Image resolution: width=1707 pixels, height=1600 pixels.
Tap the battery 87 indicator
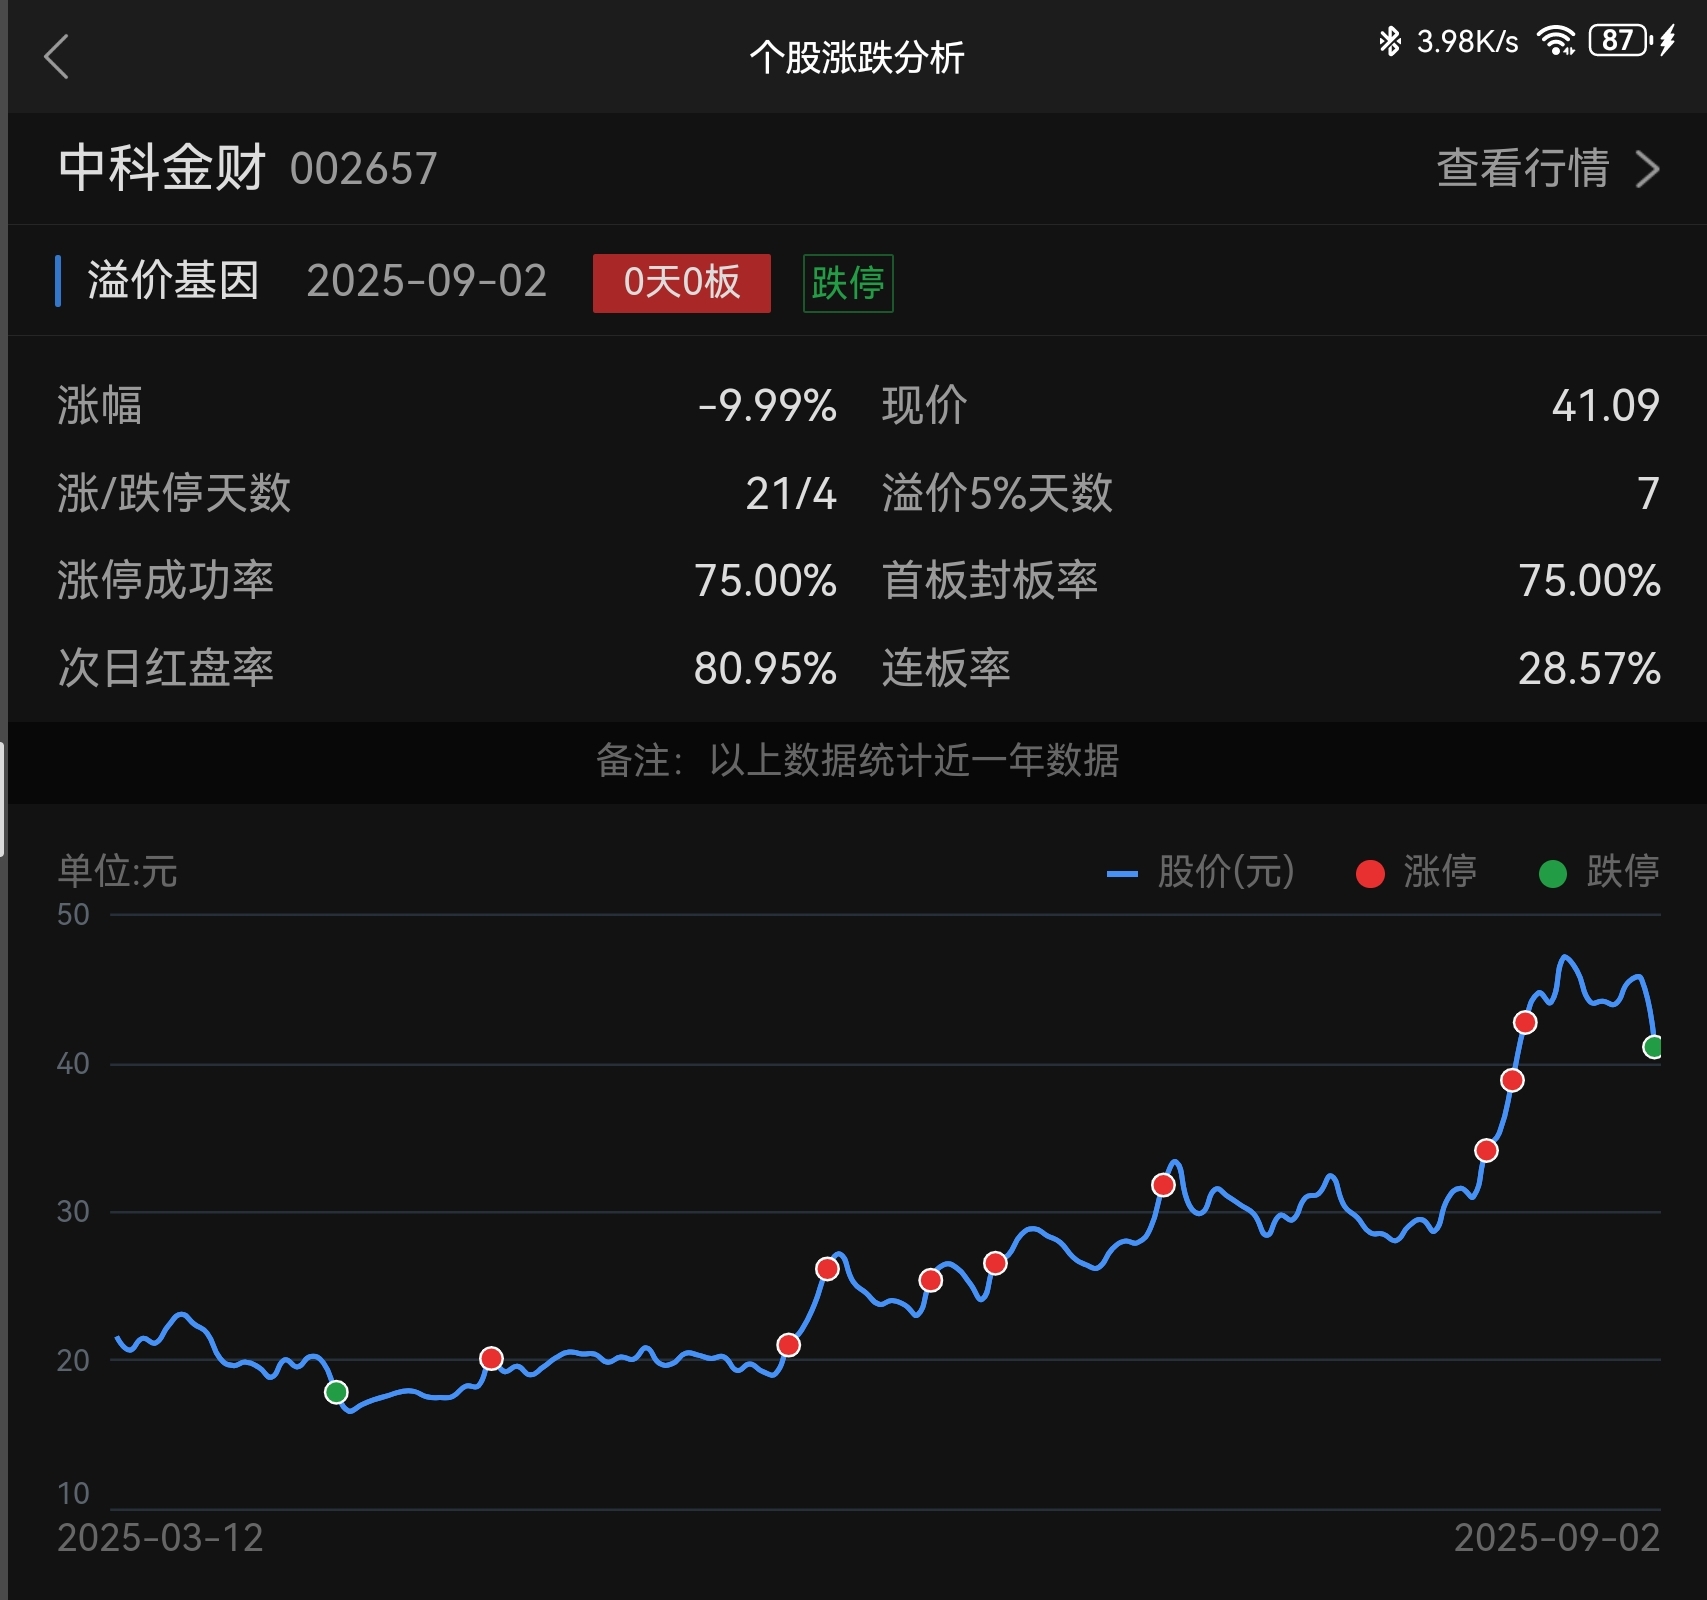[x=1620, y=41]
